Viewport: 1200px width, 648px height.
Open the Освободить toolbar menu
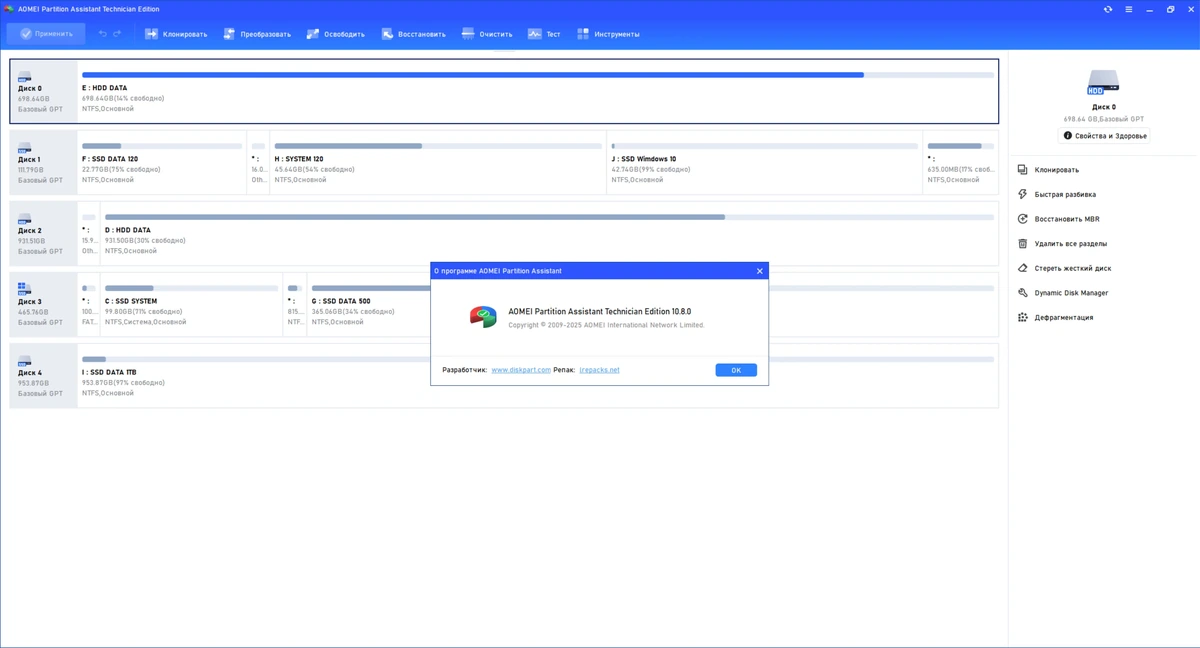click(x=335, y=34)
